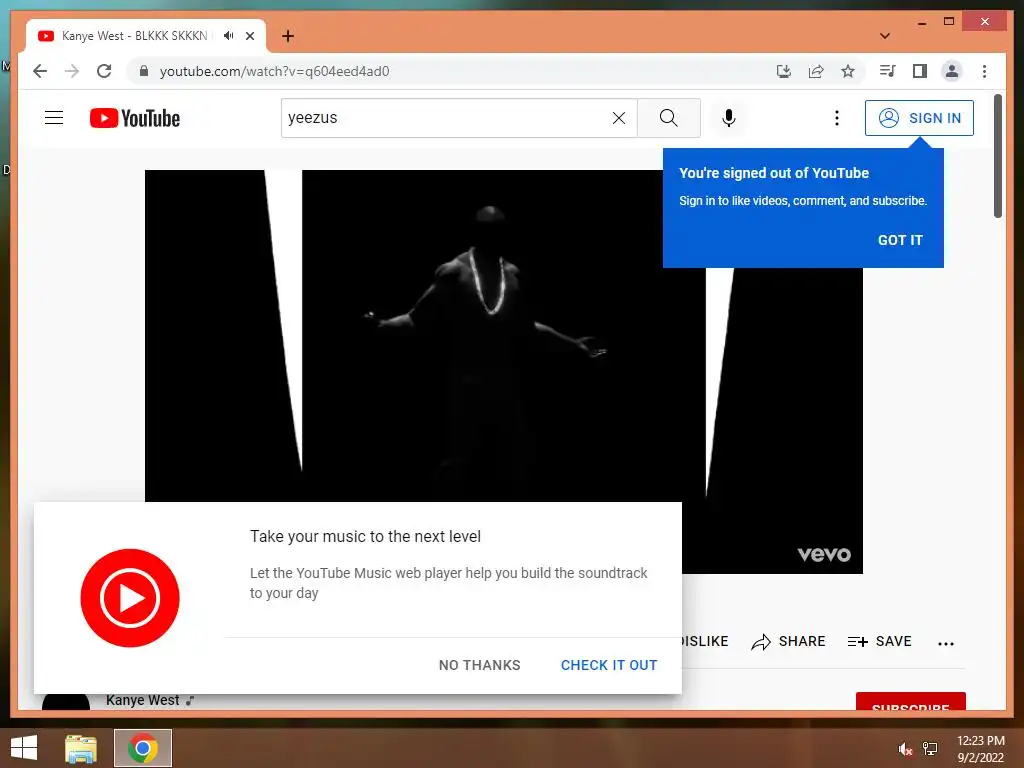The width and height of the screenshot is (1024, 768).
Task: Open File Explorer from taskbar
Action: click(x=81, y=748)
